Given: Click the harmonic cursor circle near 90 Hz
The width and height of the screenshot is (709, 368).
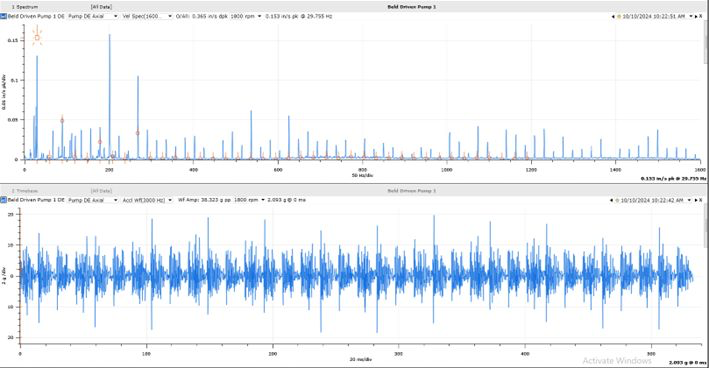Looking at the screenshot, I should tap(62, 120).
